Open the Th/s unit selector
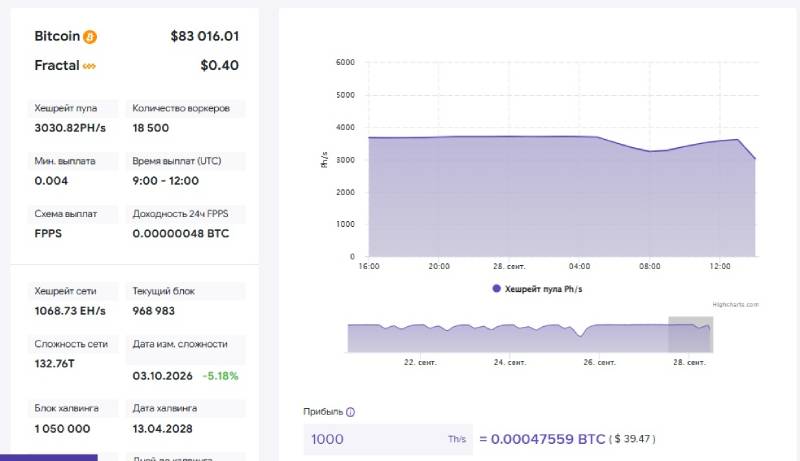The height and width of the screenshot is (461, 800). [x=457, y=439]
